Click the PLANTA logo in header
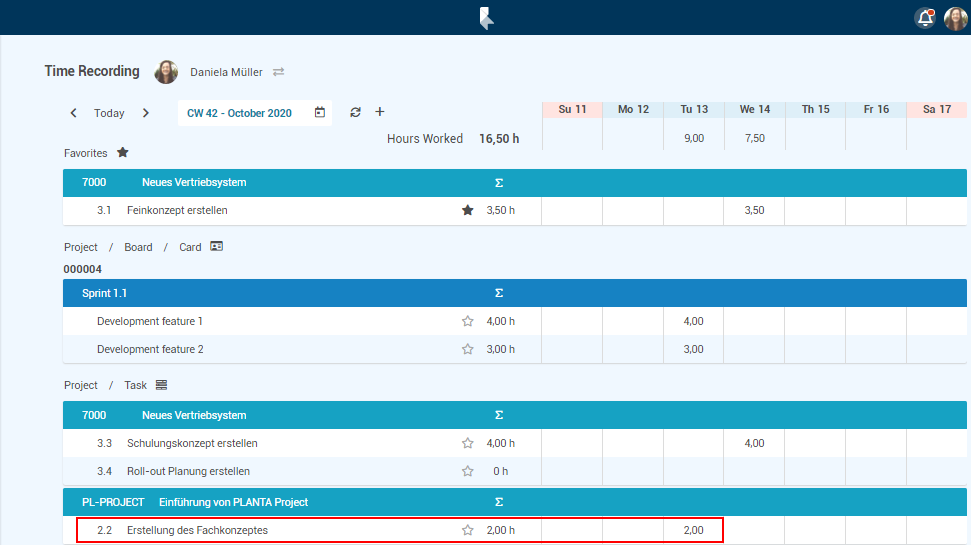This screenshot has height=545, width=971. pos(486,18)
